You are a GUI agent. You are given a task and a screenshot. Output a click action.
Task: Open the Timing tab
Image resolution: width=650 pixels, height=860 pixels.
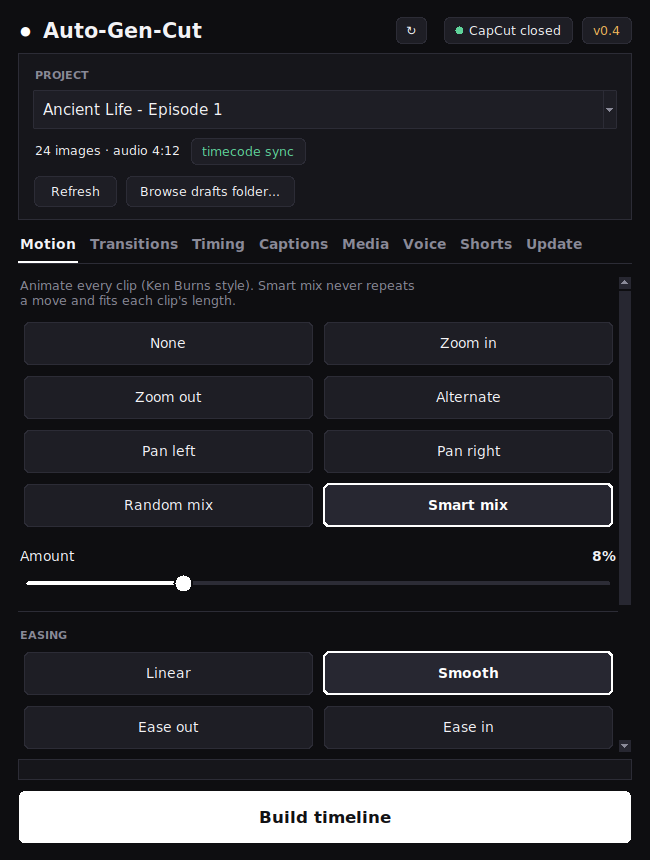click(218, 244)
